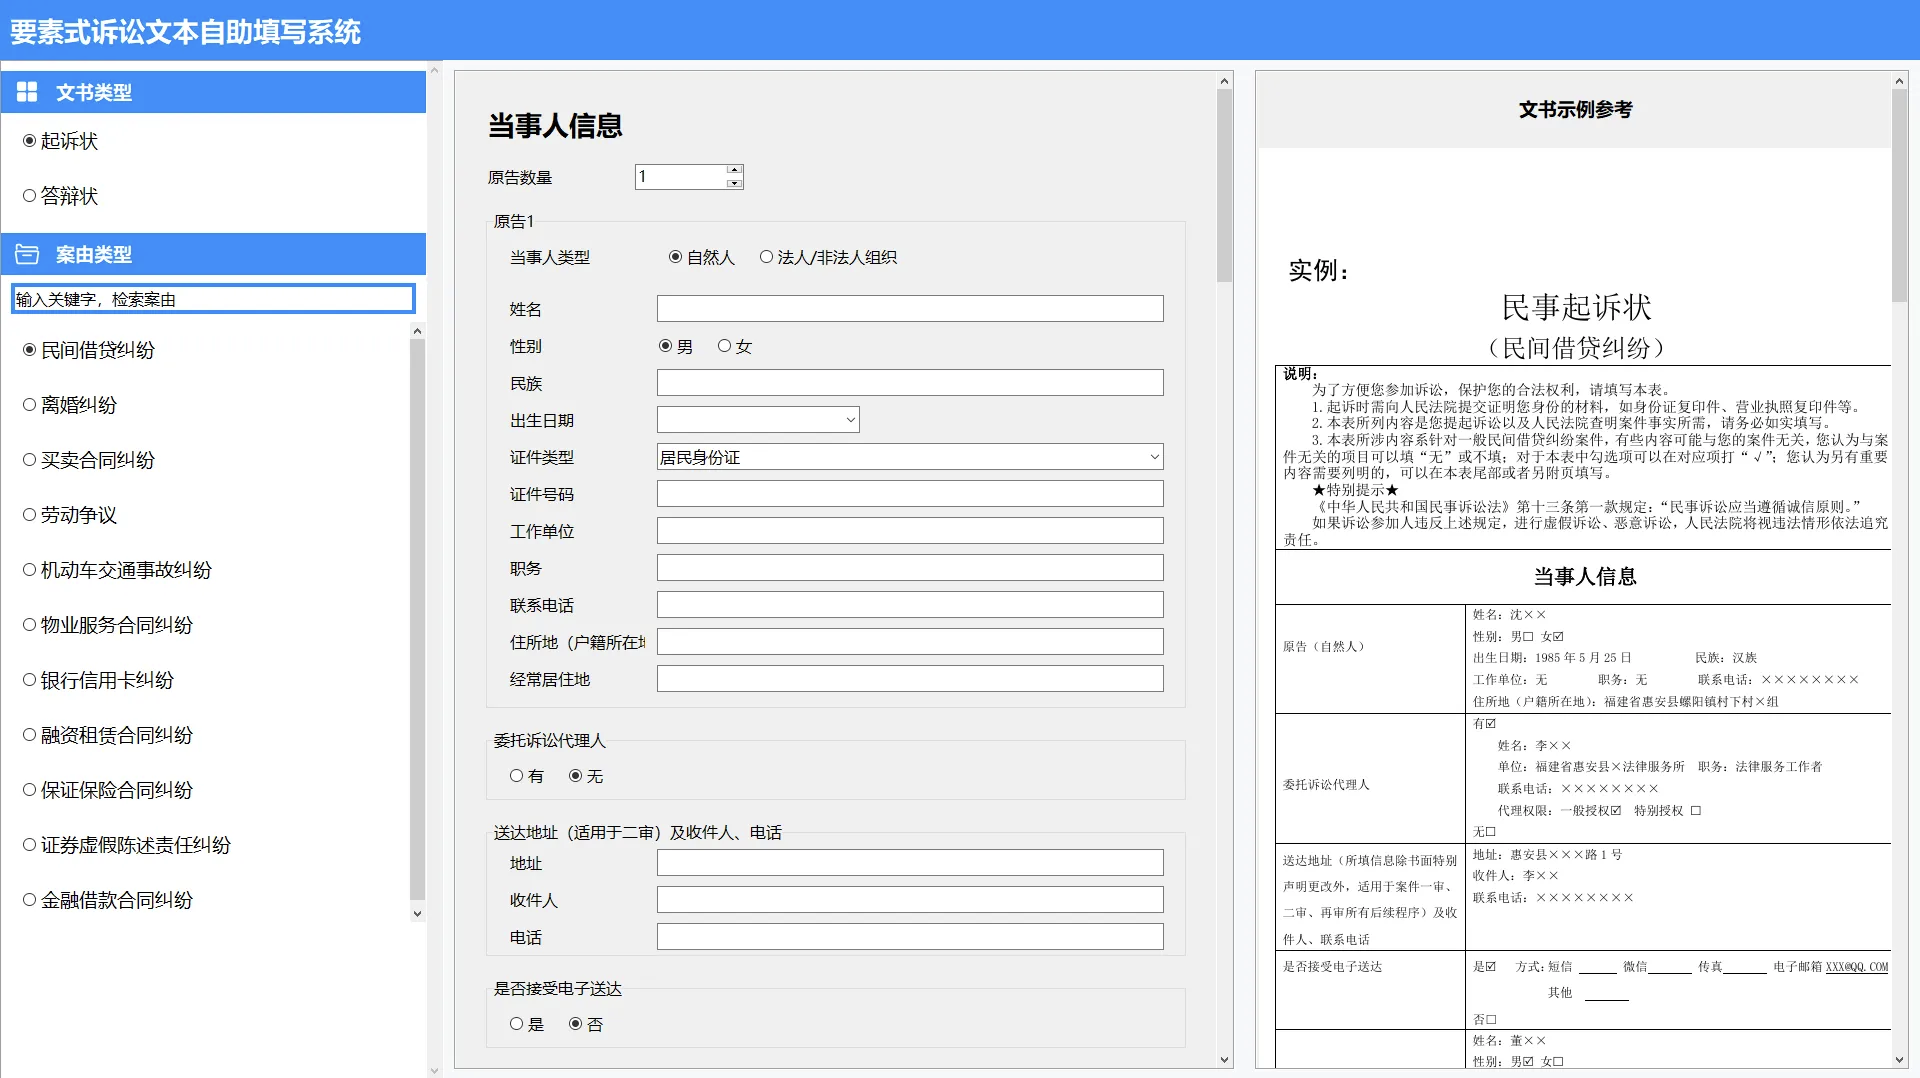This screenshot has height=1078, width=1920.
Task: Click form panel scrollbar up arrow
Action: coord(1225,81)
